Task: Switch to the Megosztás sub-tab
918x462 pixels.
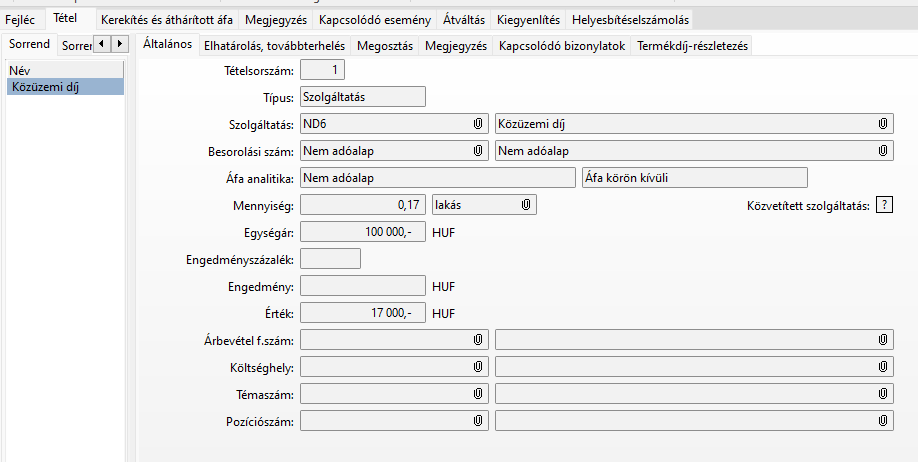Action: tap(385, 46)
